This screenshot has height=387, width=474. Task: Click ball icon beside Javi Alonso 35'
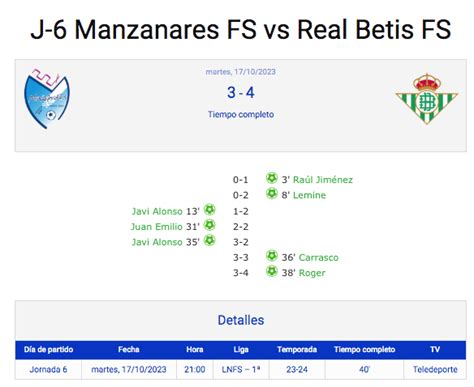point(210,240)
